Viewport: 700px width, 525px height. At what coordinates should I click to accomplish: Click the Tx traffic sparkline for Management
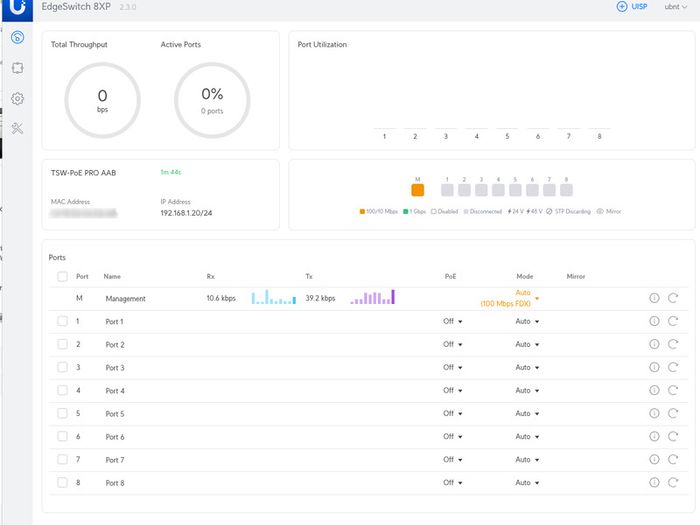tap(373, 297)
